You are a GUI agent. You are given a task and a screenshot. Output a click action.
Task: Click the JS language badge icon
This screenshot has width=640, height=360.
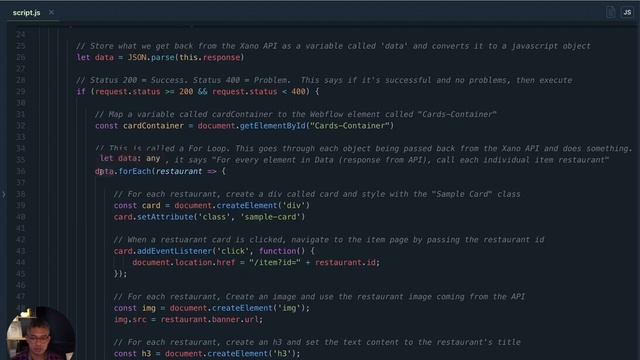click(627, 13)
